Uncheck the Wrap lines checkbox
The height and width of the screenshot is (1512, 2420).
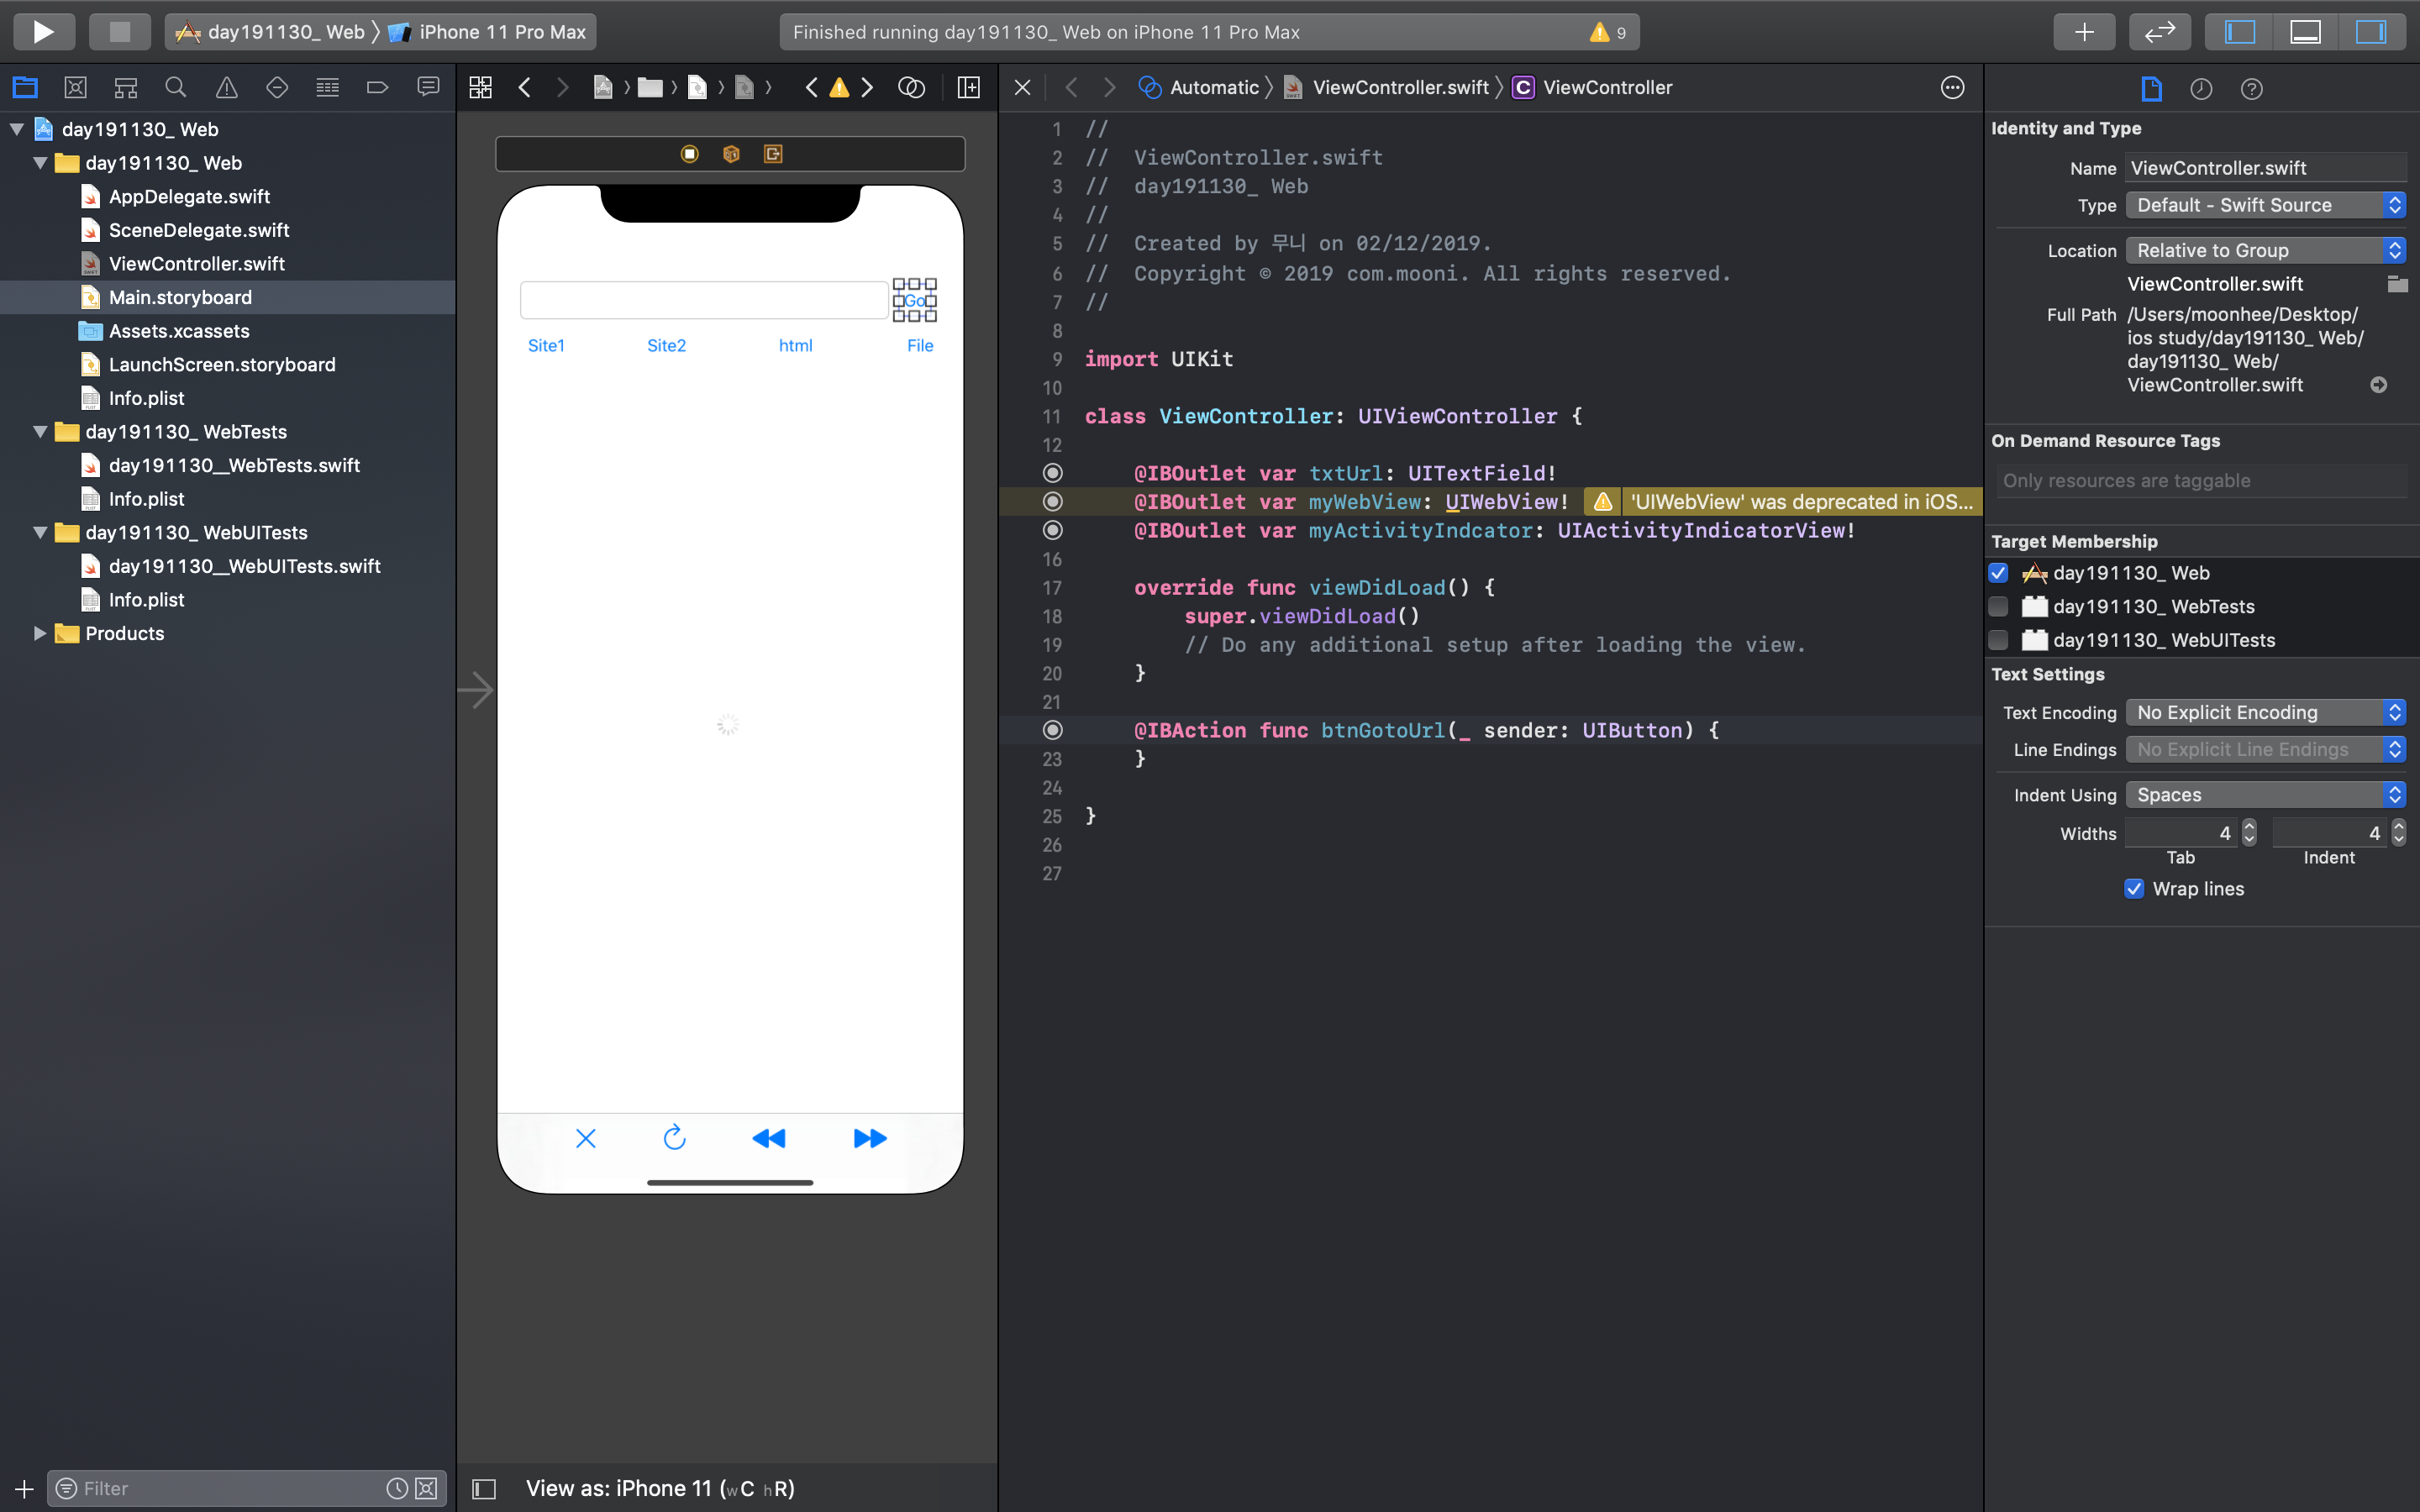pyautogui.click(x=2134, y=889)
